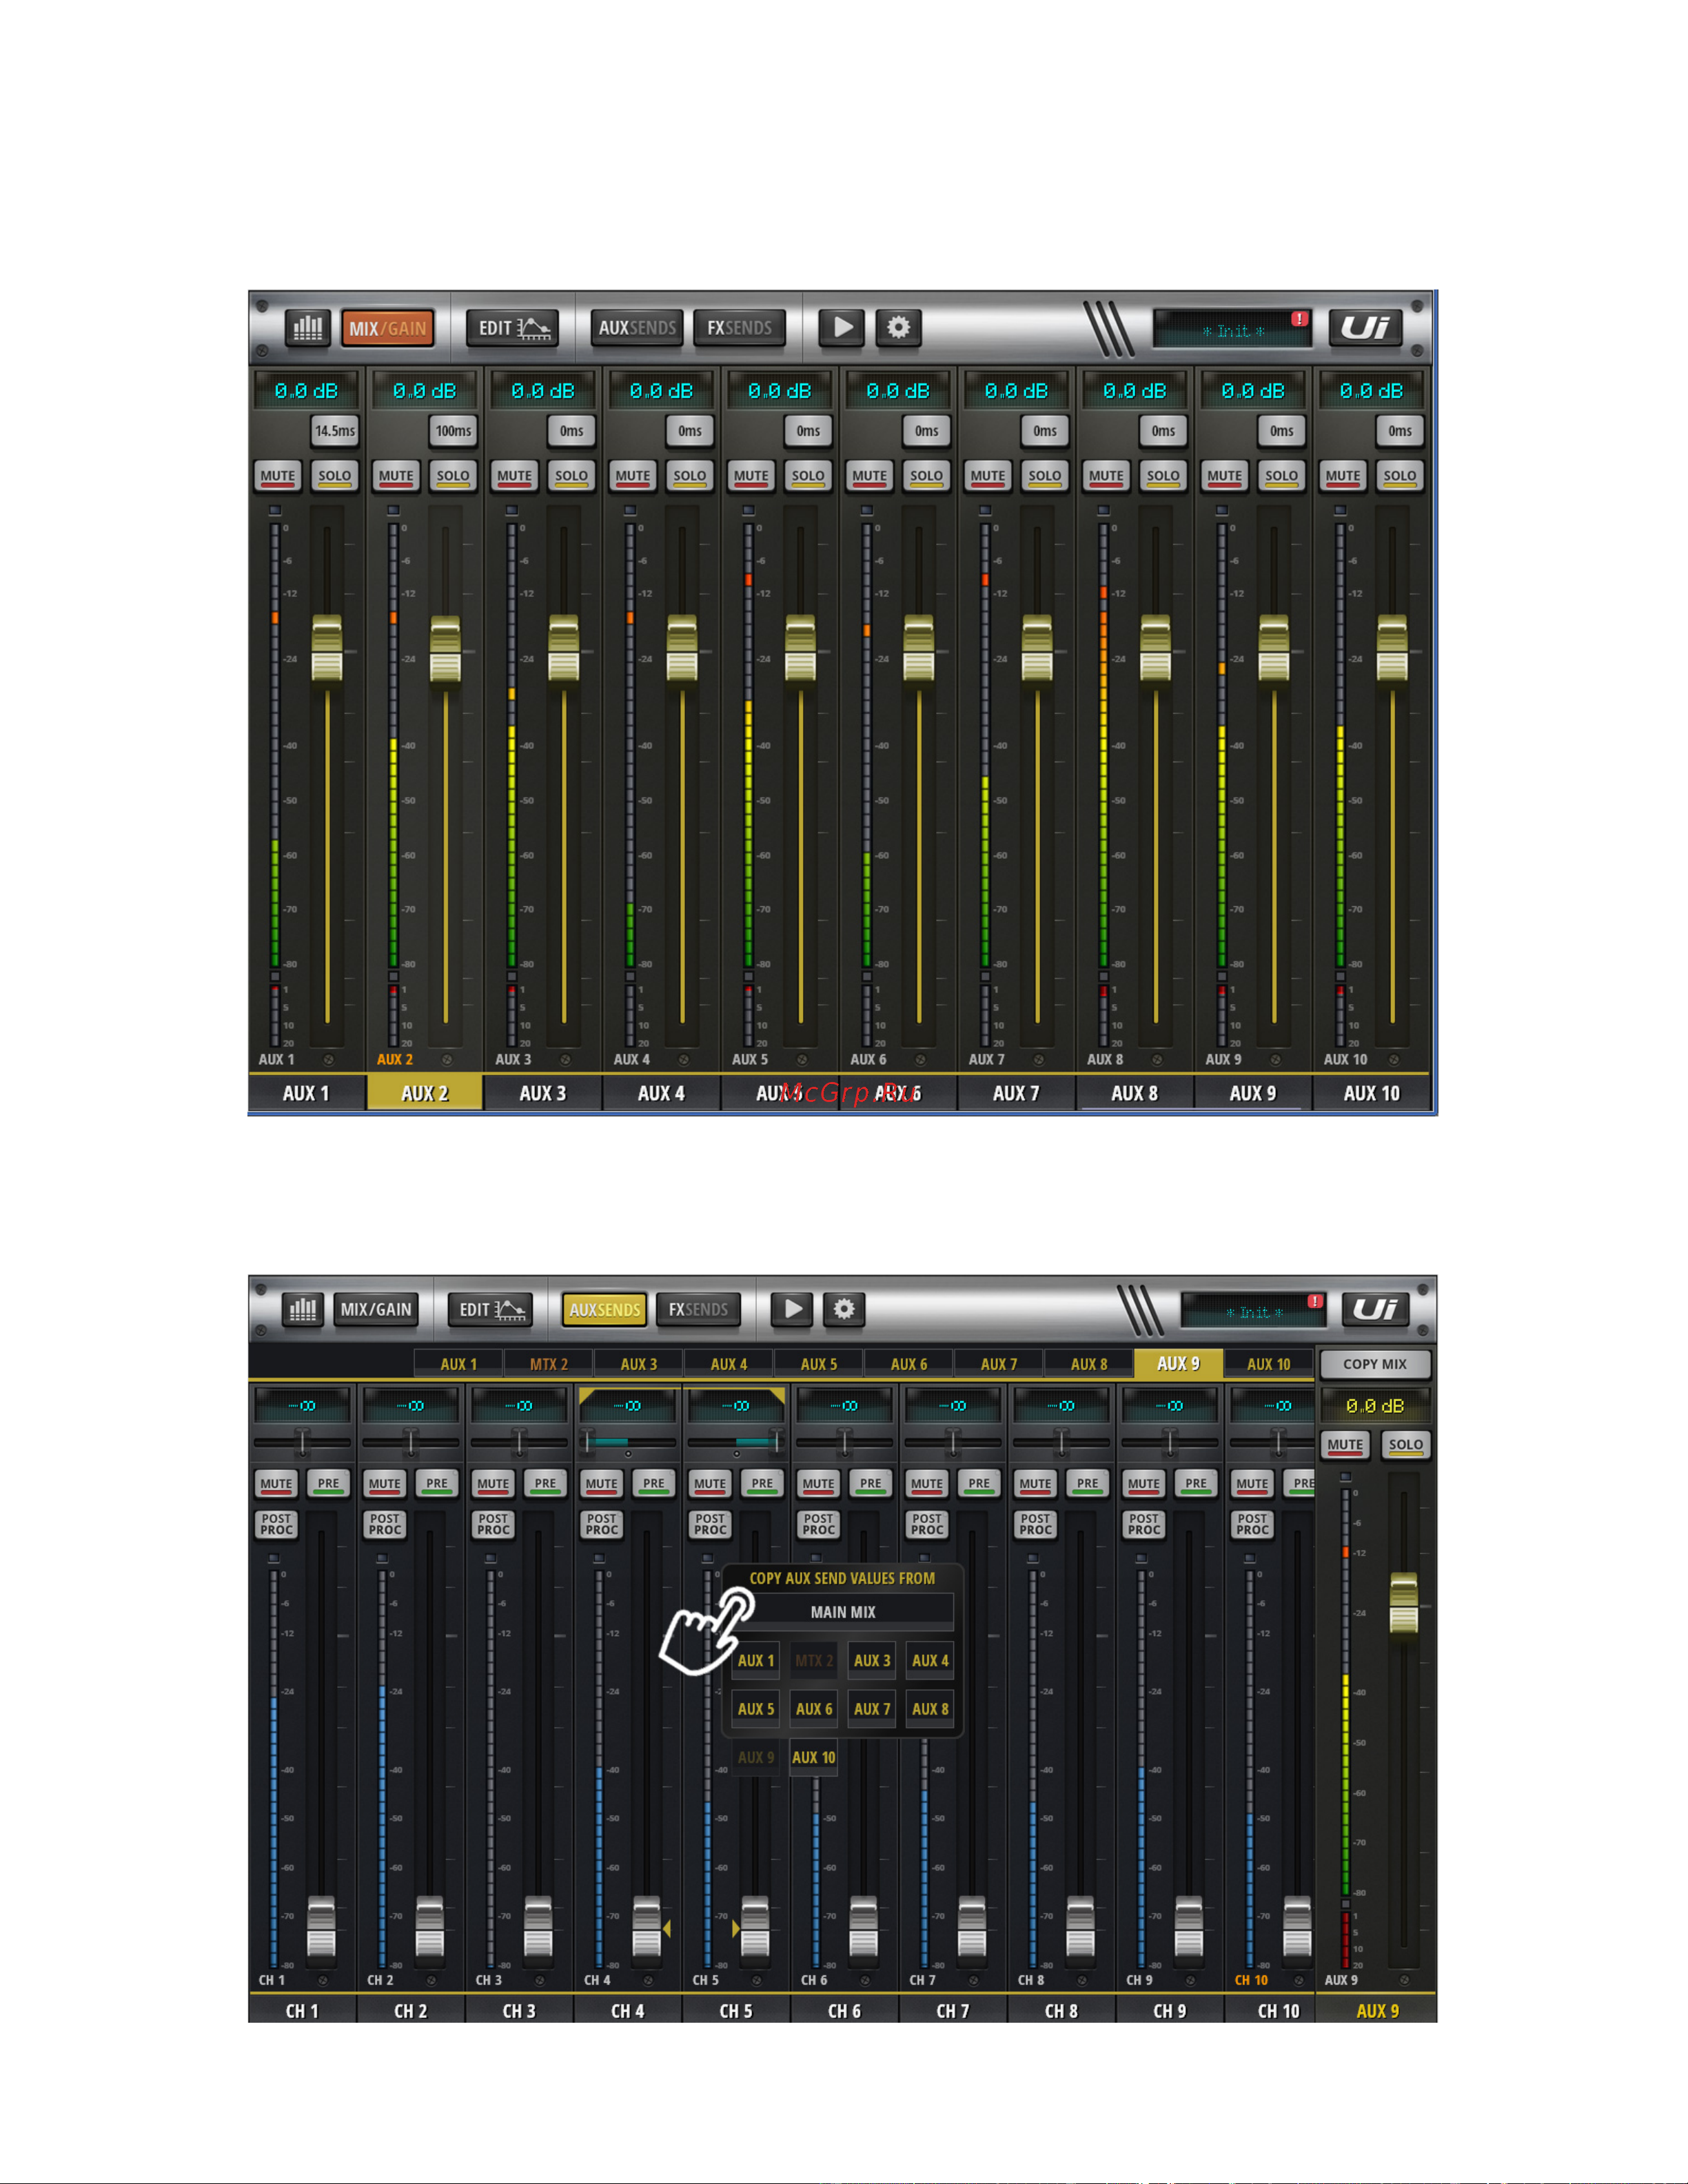Mute the AUX 9 master strip

[1345, 1445]
